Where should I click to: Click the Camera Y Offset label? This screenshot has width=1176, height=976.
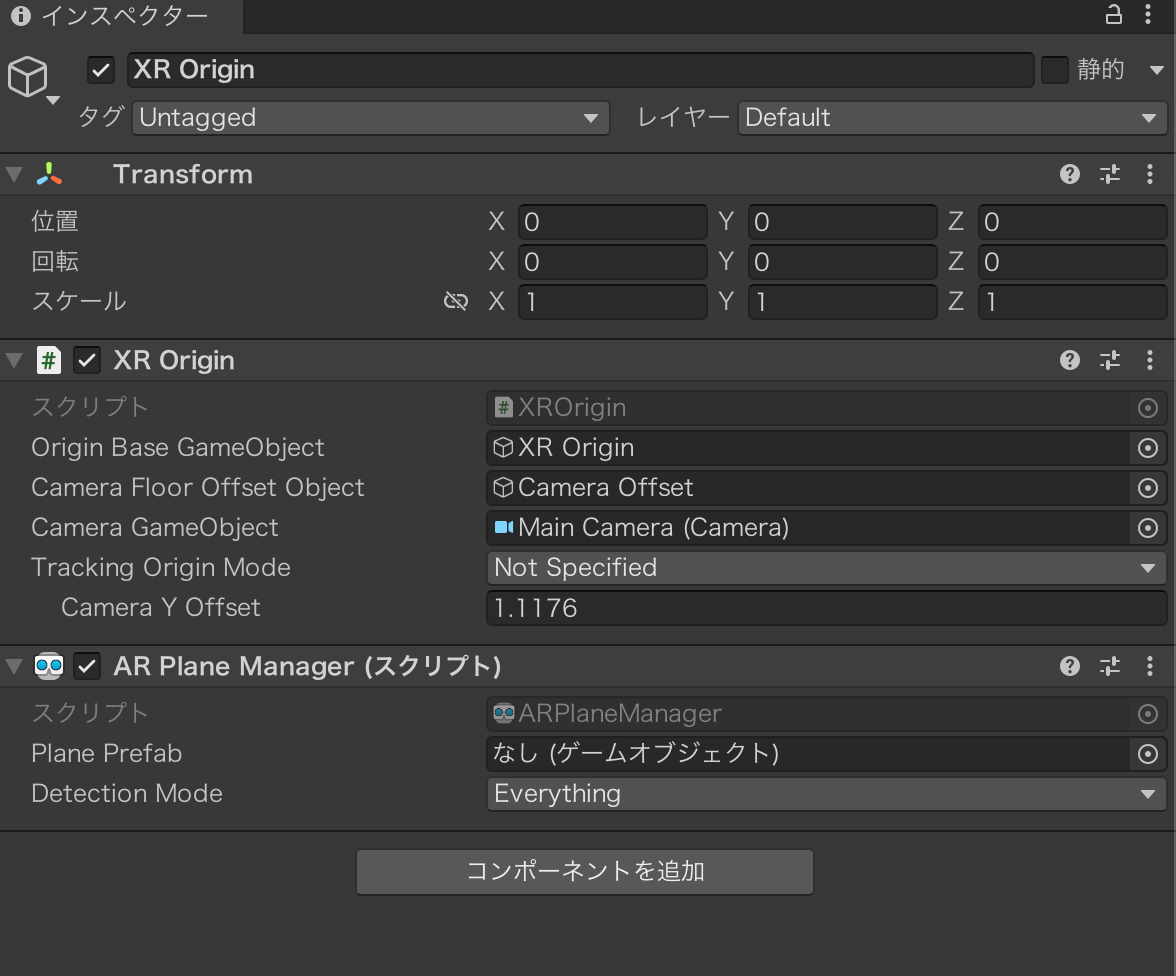pyautogui.click(x=160, y=608)
